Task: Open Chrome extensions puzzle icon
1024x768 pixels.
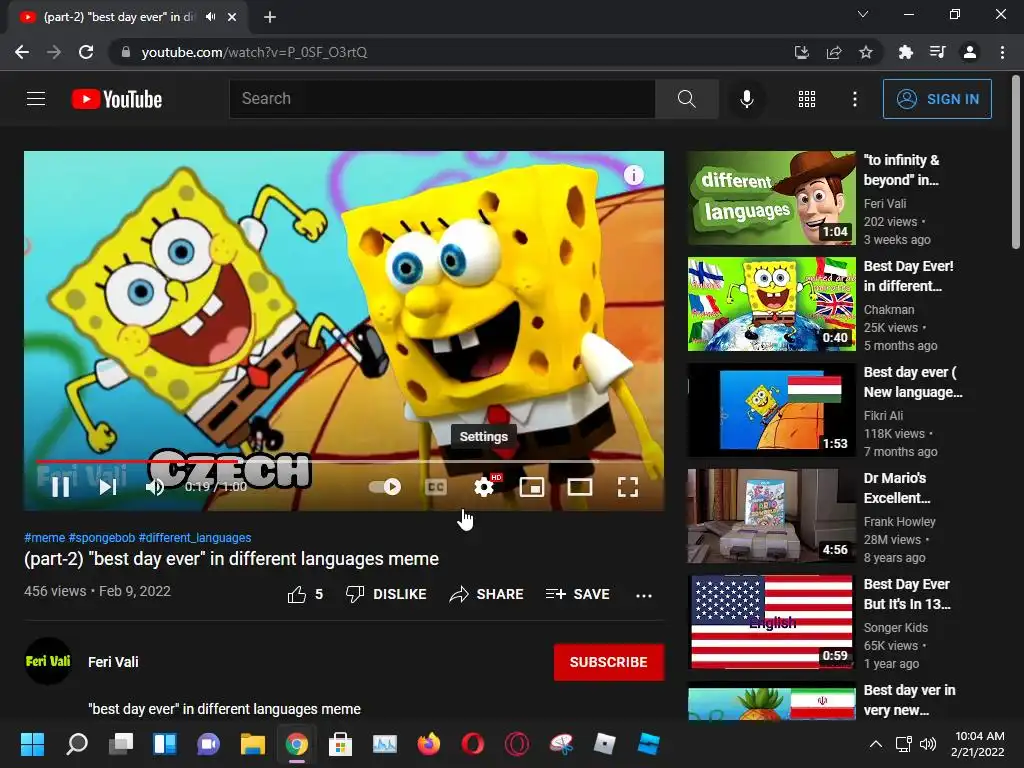Action: point(905,52)
